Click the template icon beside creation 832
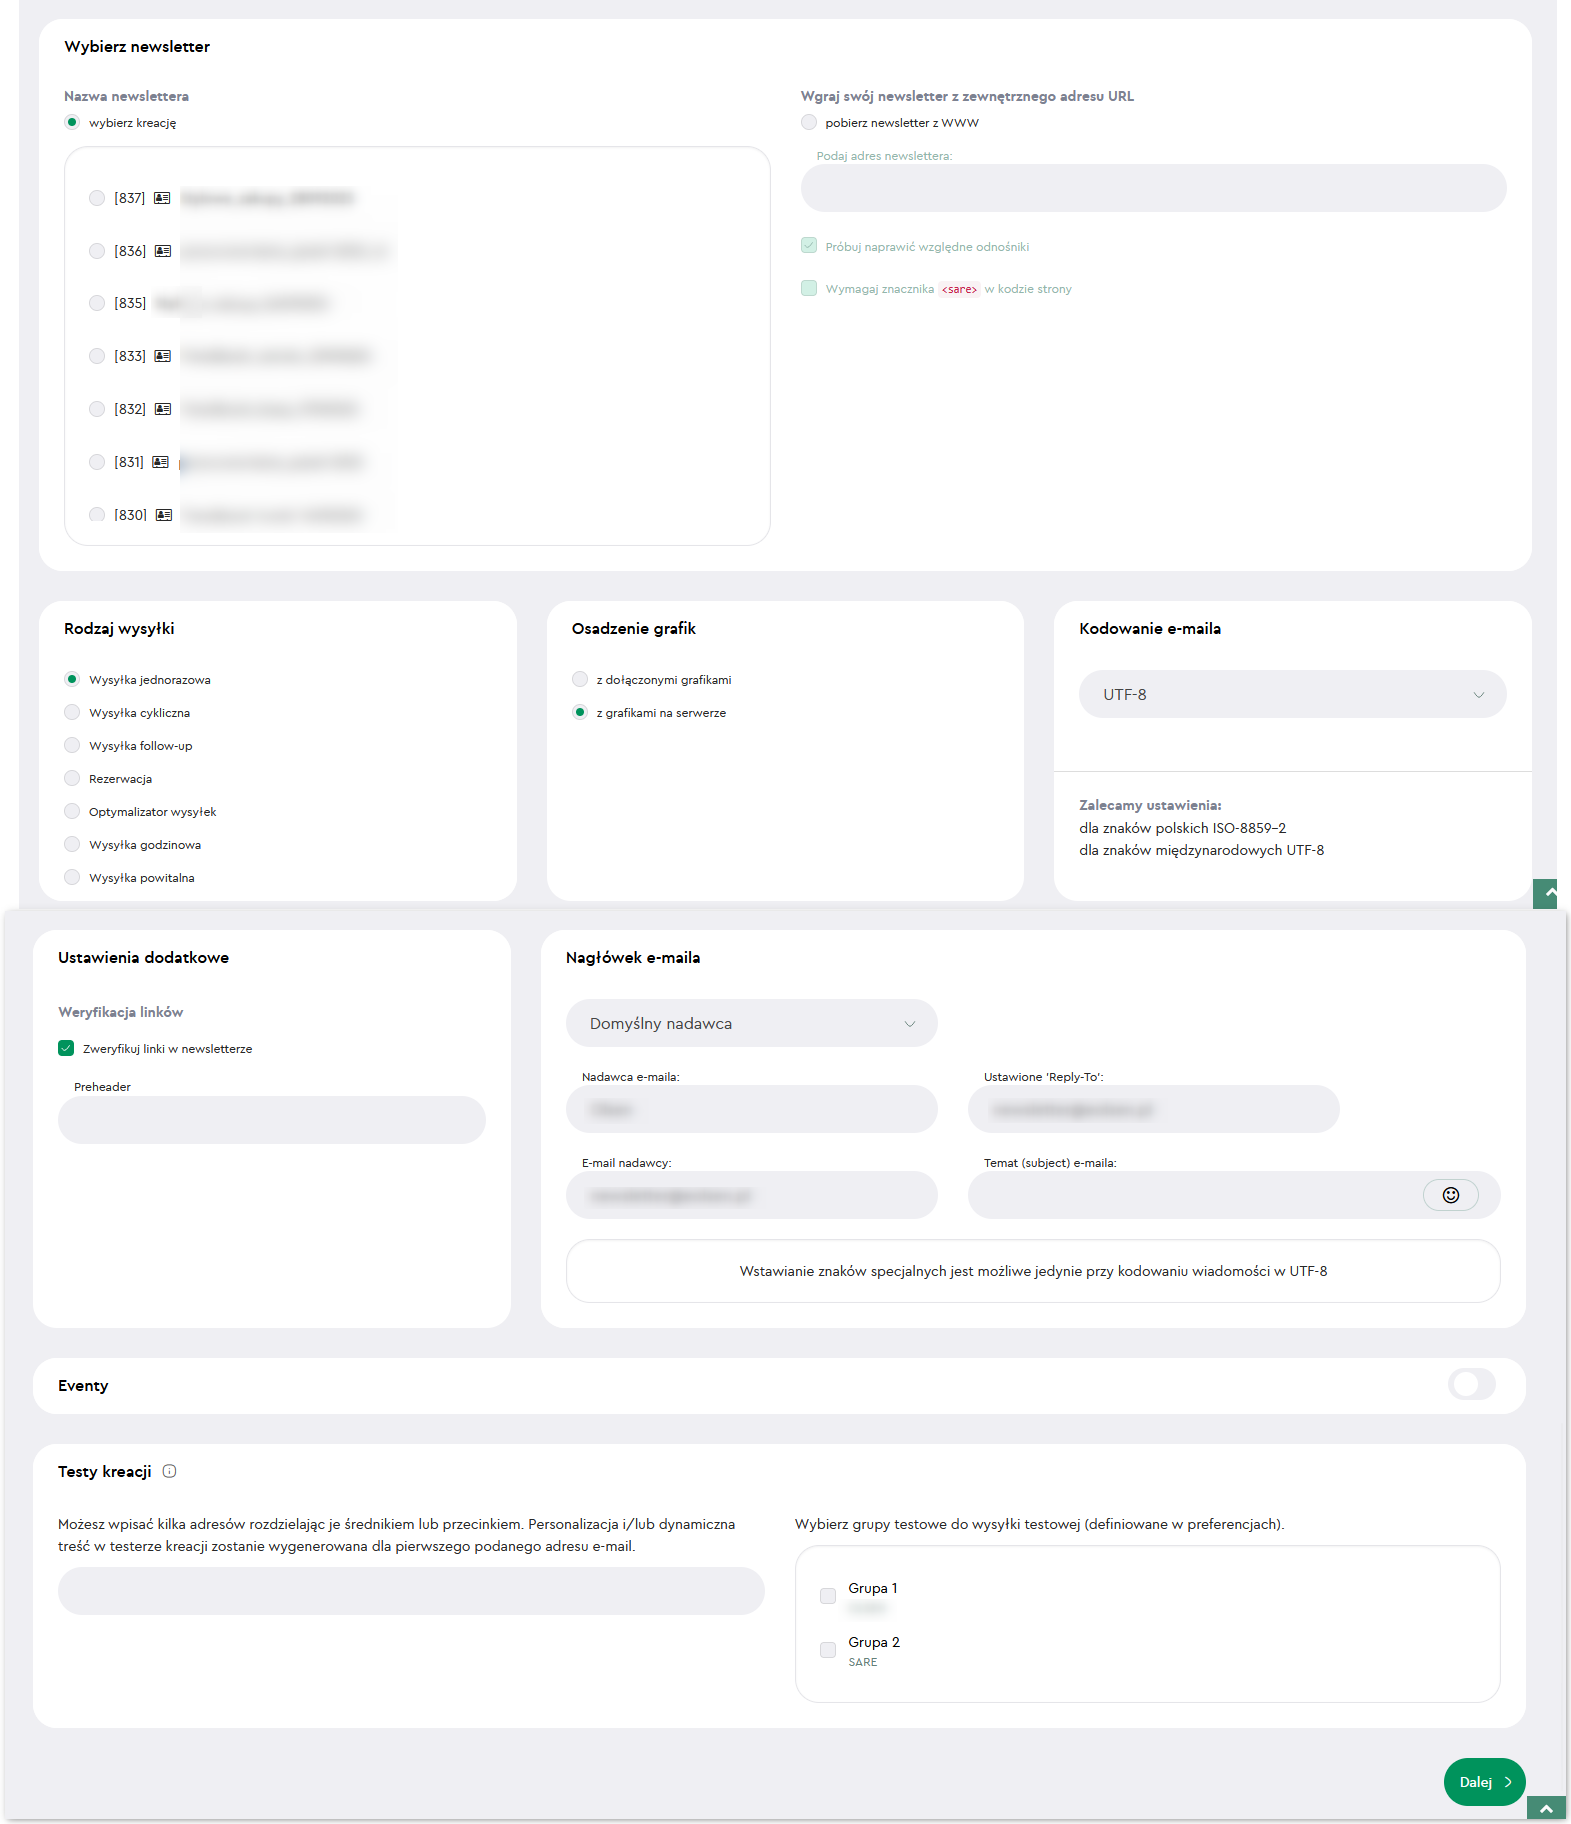The height and width of the screenshot is (1824, 1571). [x=163, y=409]
